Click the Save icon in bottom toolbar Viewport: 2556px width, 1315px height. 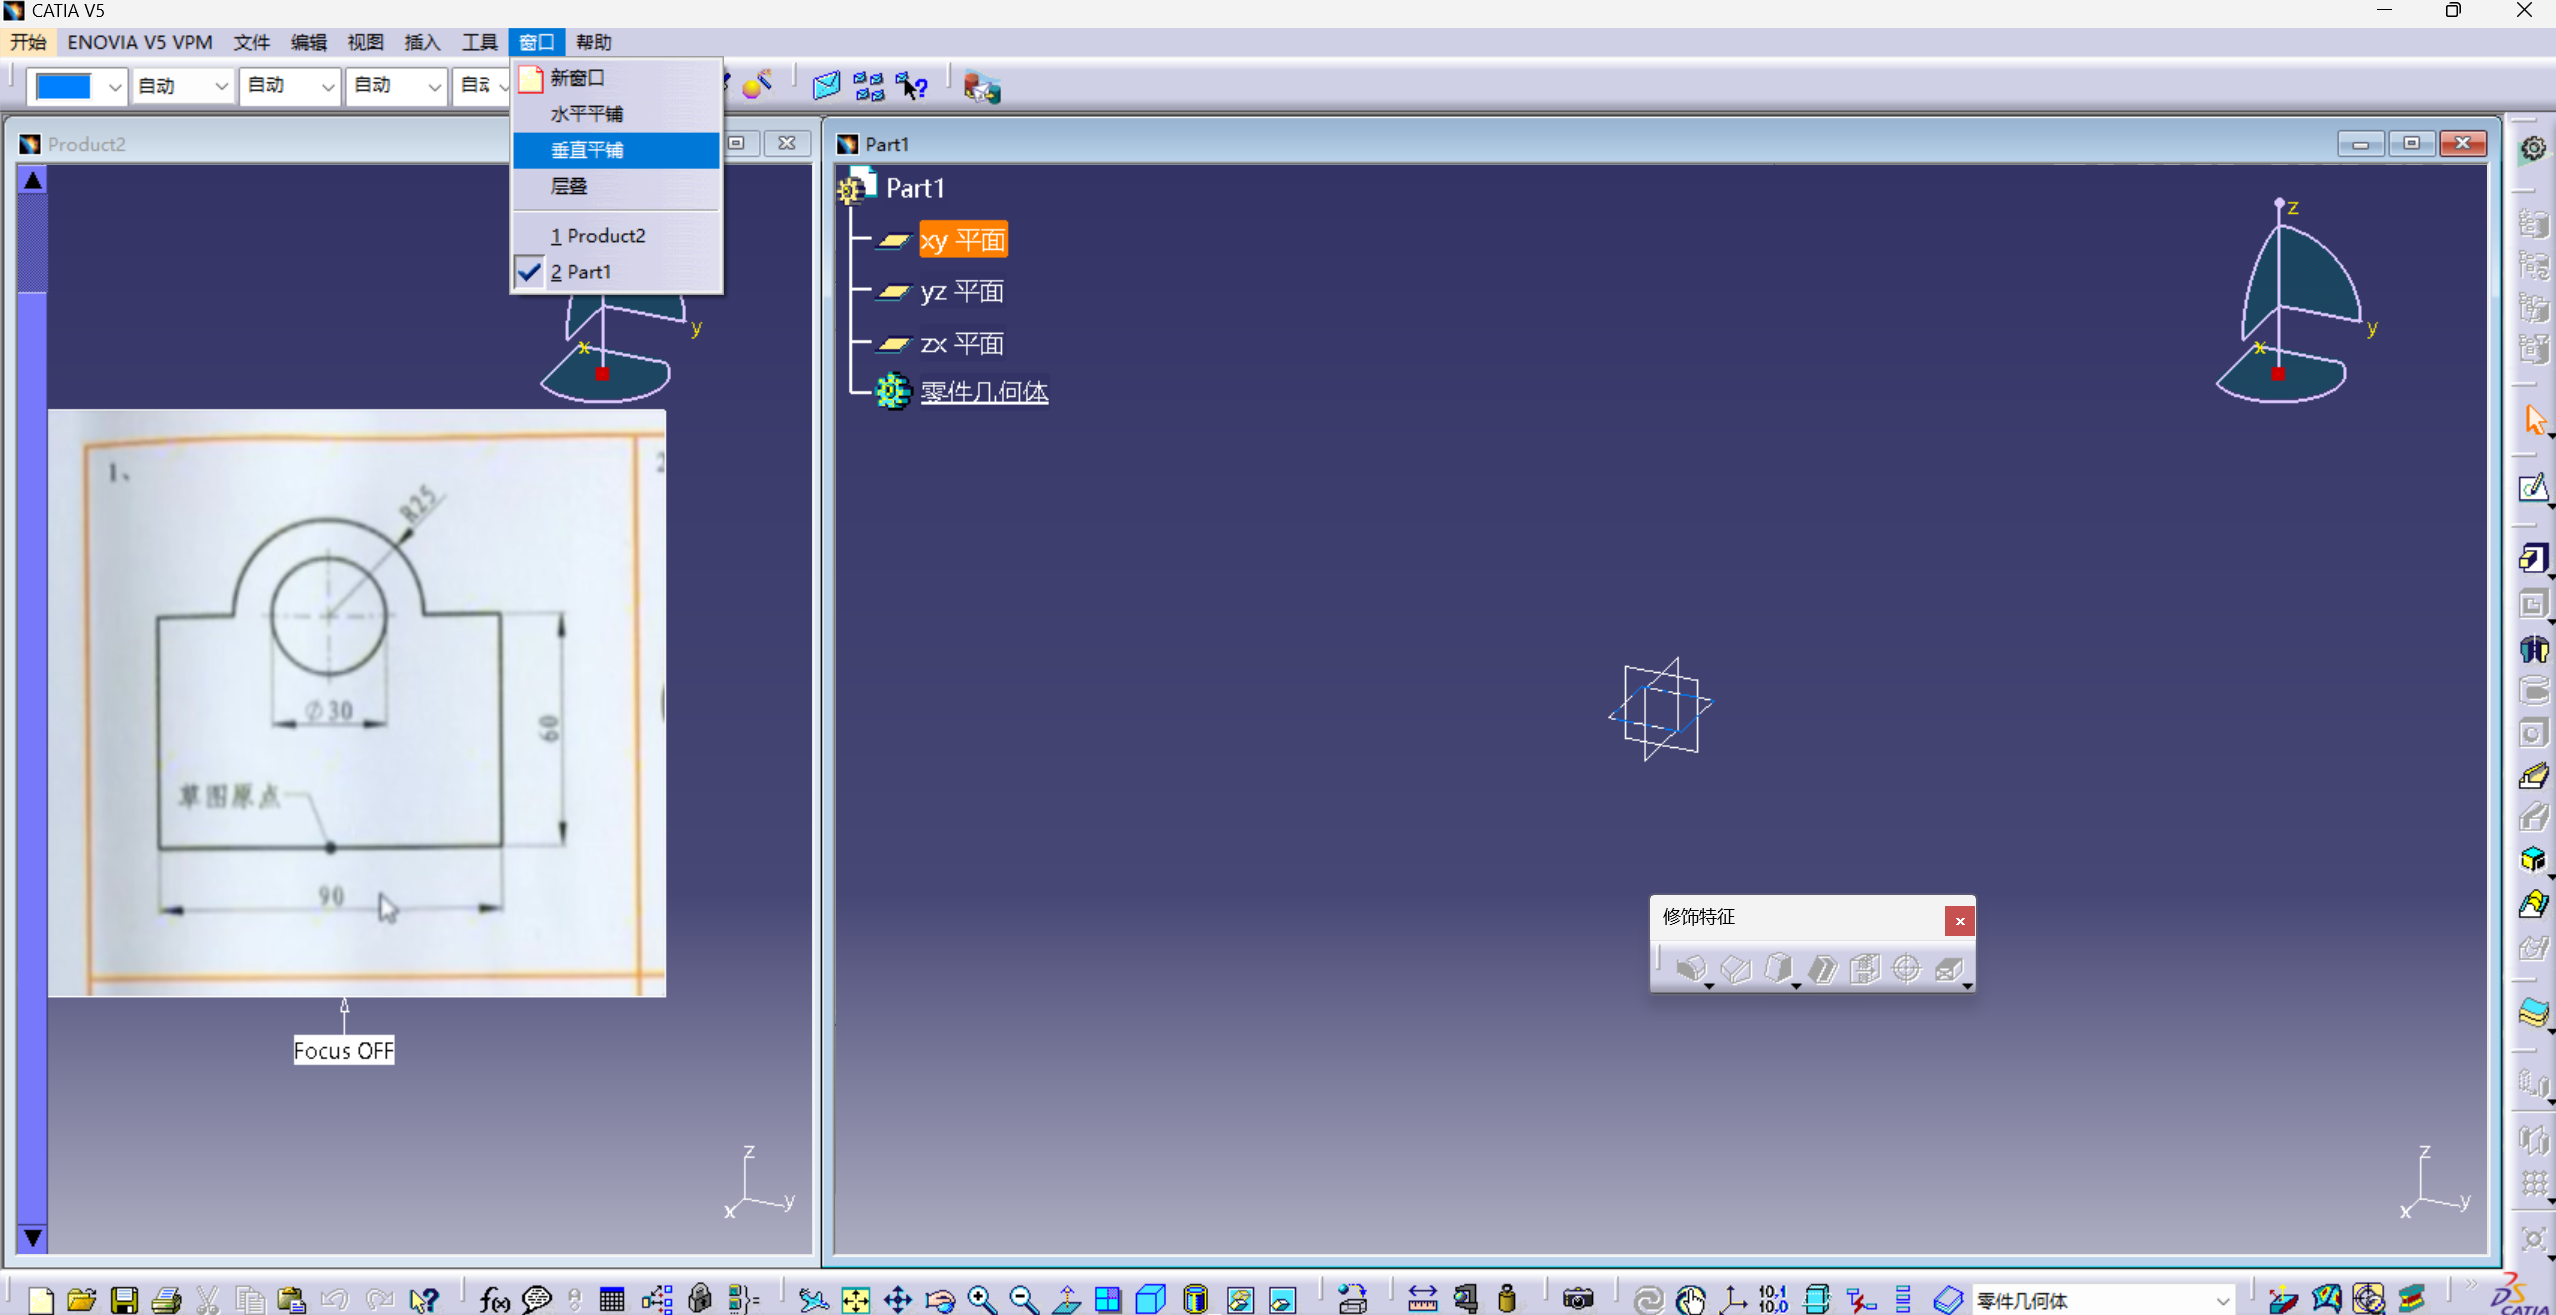124,1298
